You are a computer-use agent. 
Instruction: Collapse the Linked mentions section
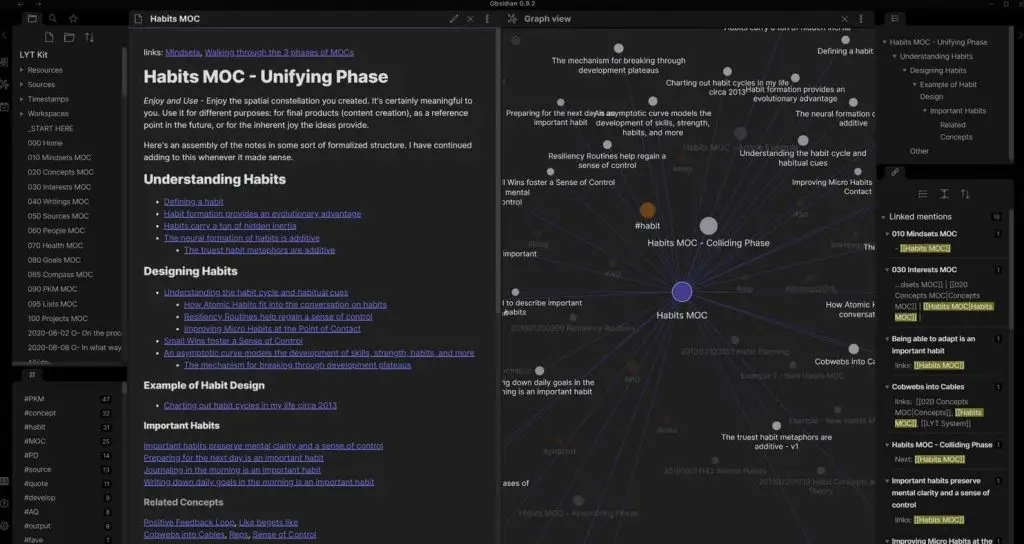884,217
